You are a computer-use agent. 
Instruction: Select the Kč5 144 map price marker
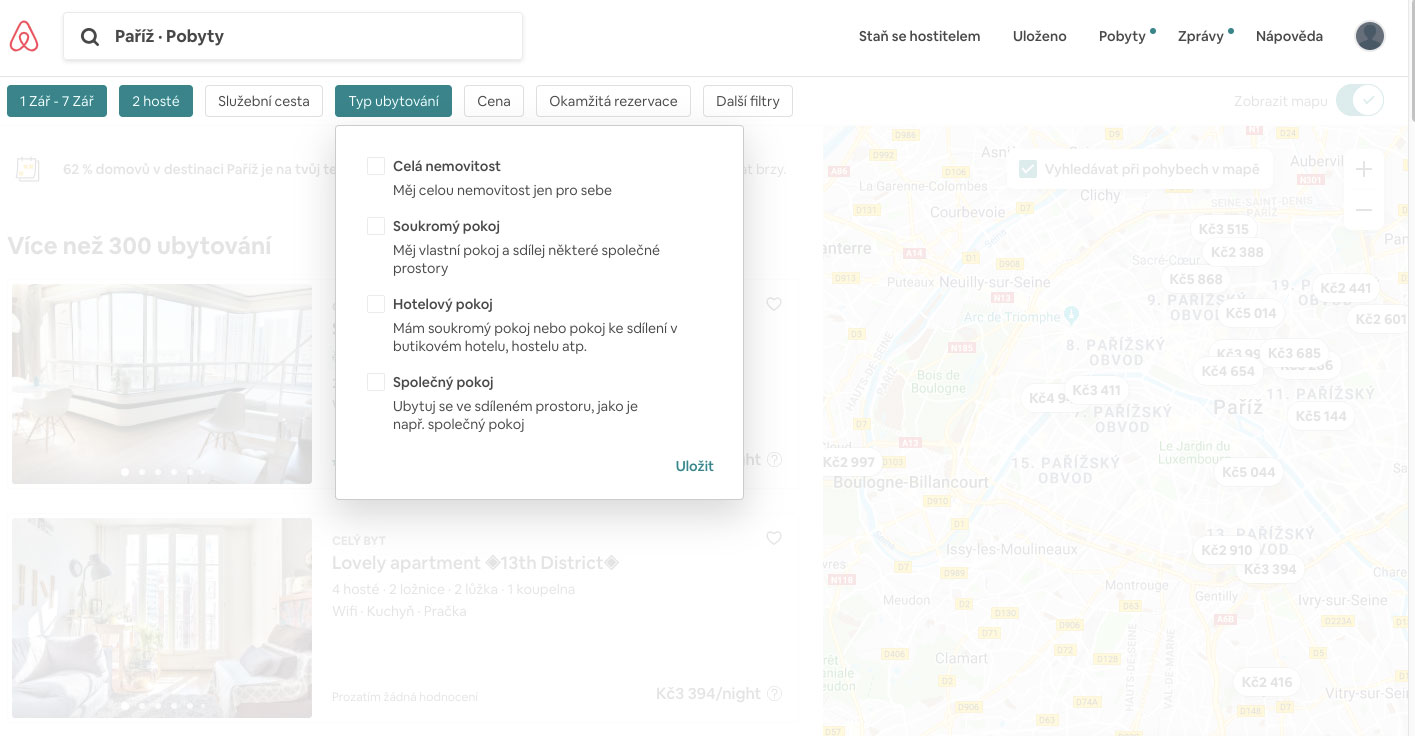[1321, 416]
